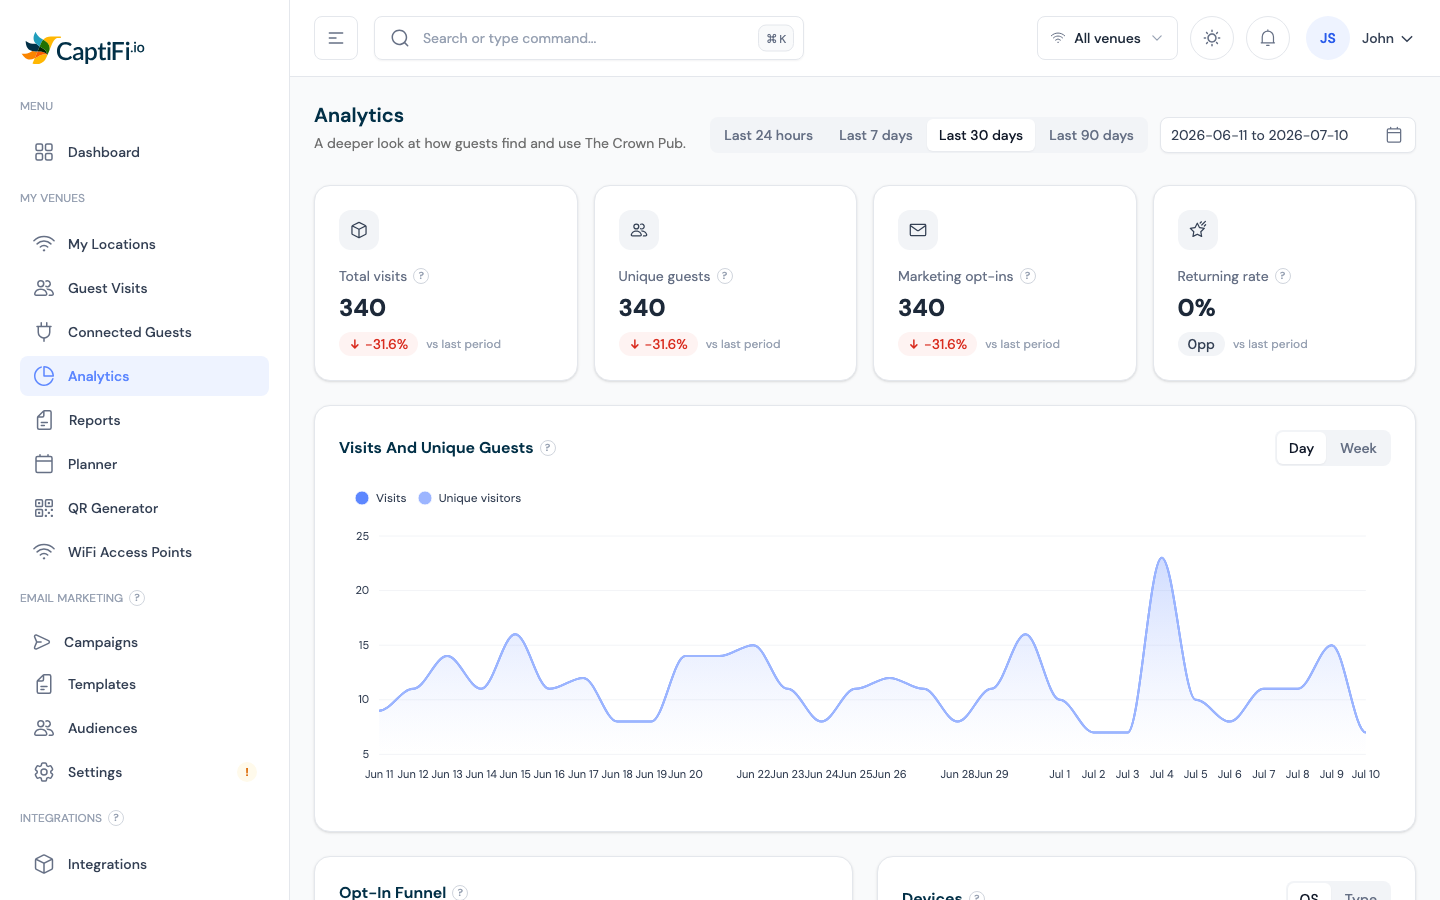Open Campaigns in the sidebar
1440x900 pixels.
pos(144,642)
